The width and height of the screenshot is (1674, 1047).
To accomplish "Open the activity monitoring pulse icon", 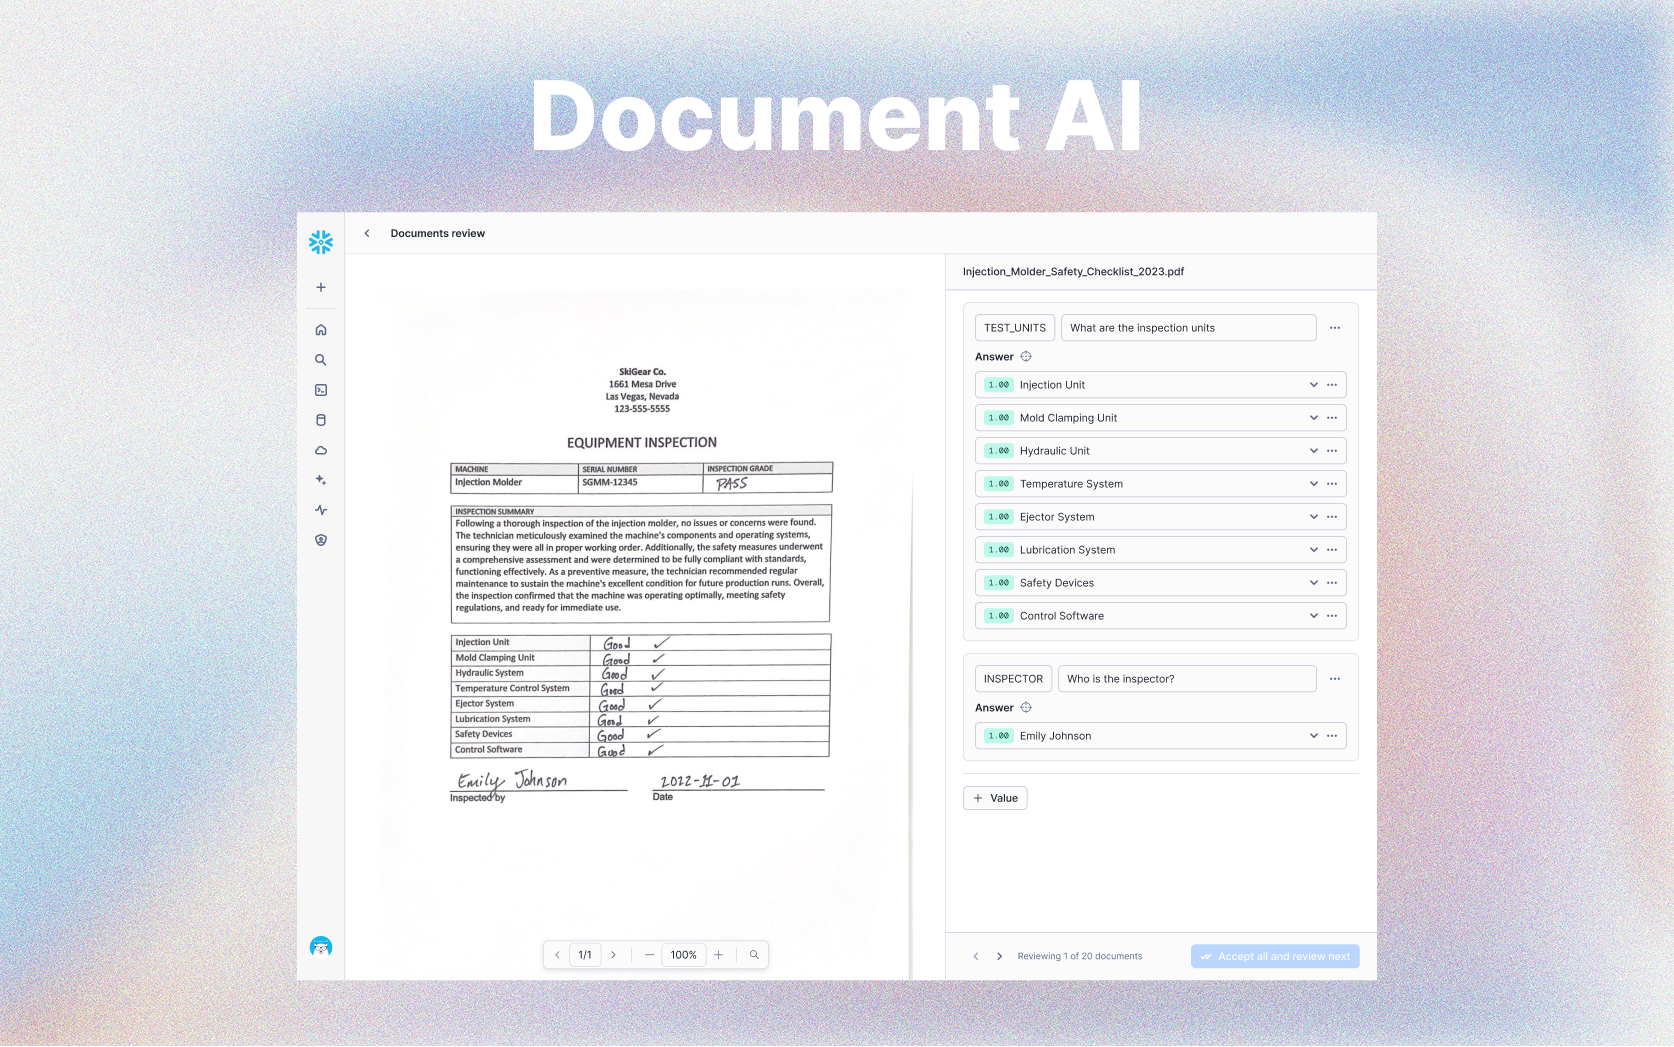I will (321, 510).
